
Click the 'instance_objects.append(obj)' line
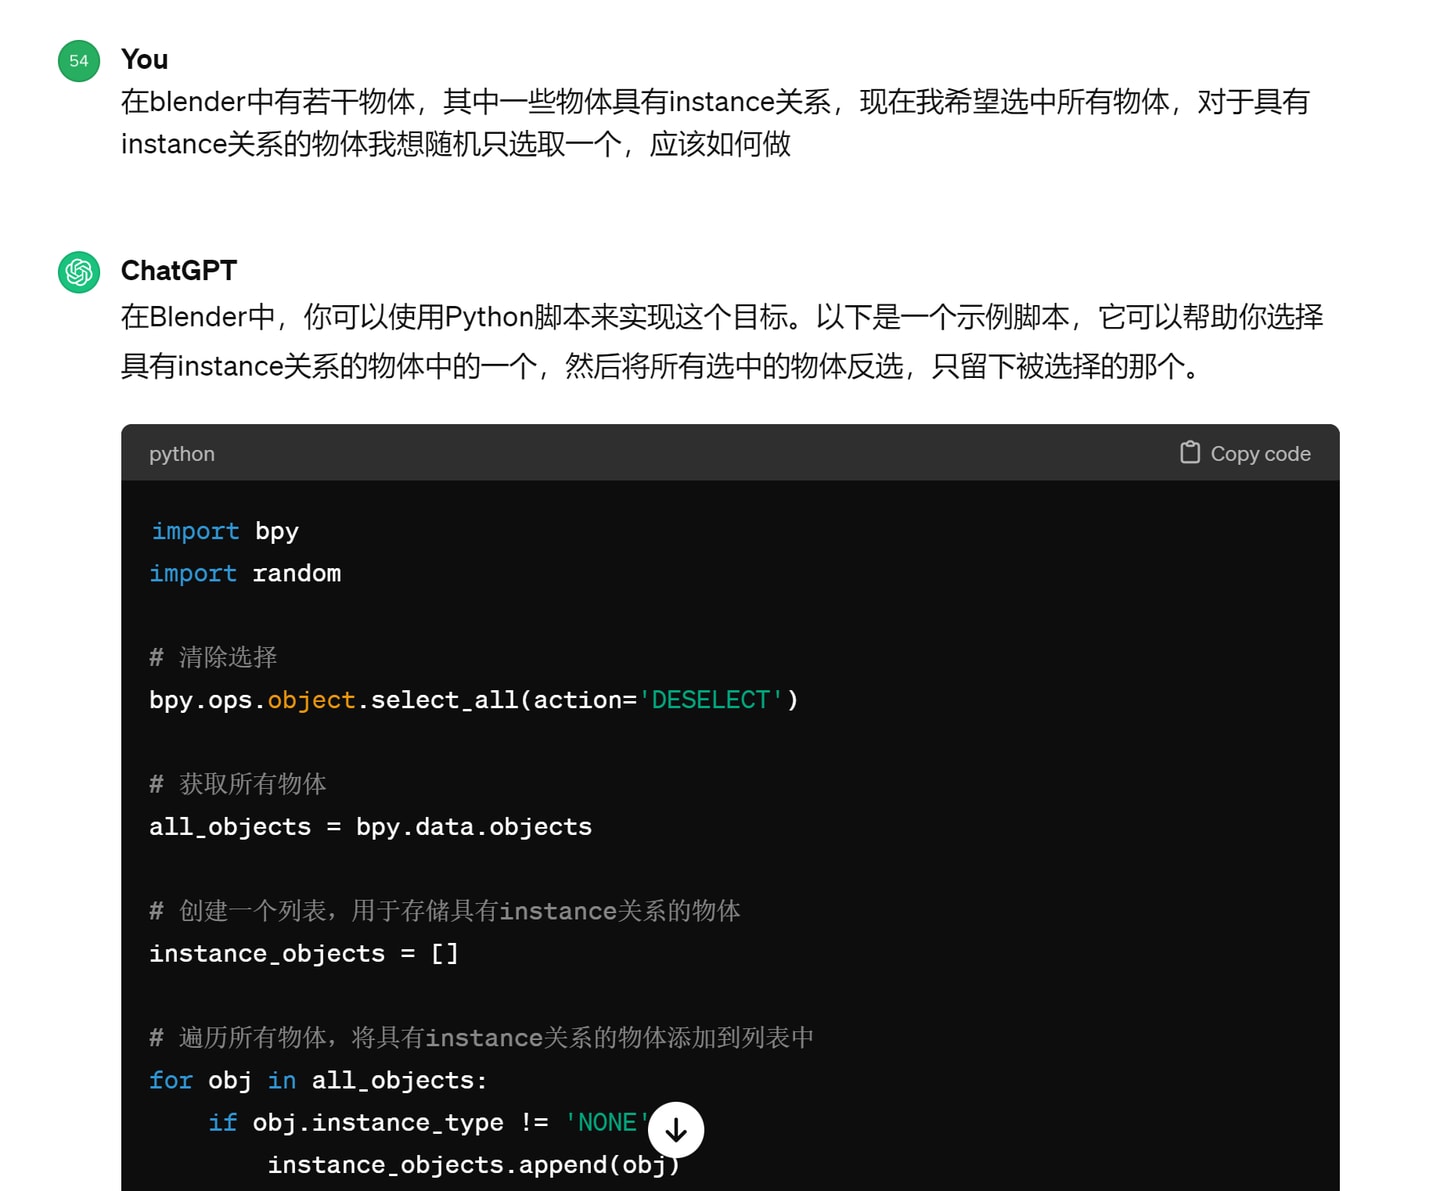(474, 1165)
